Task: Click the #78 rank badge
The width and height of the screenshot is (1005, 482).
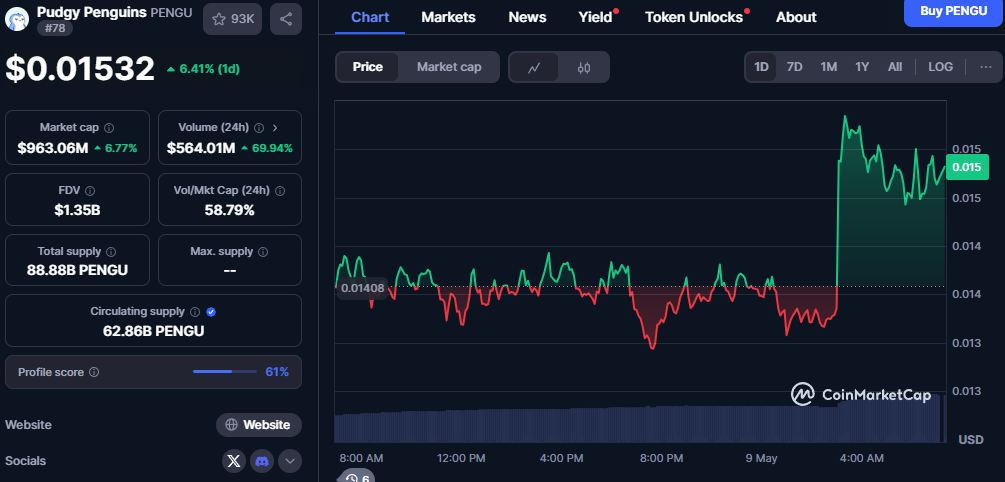Action: (54, 28)
